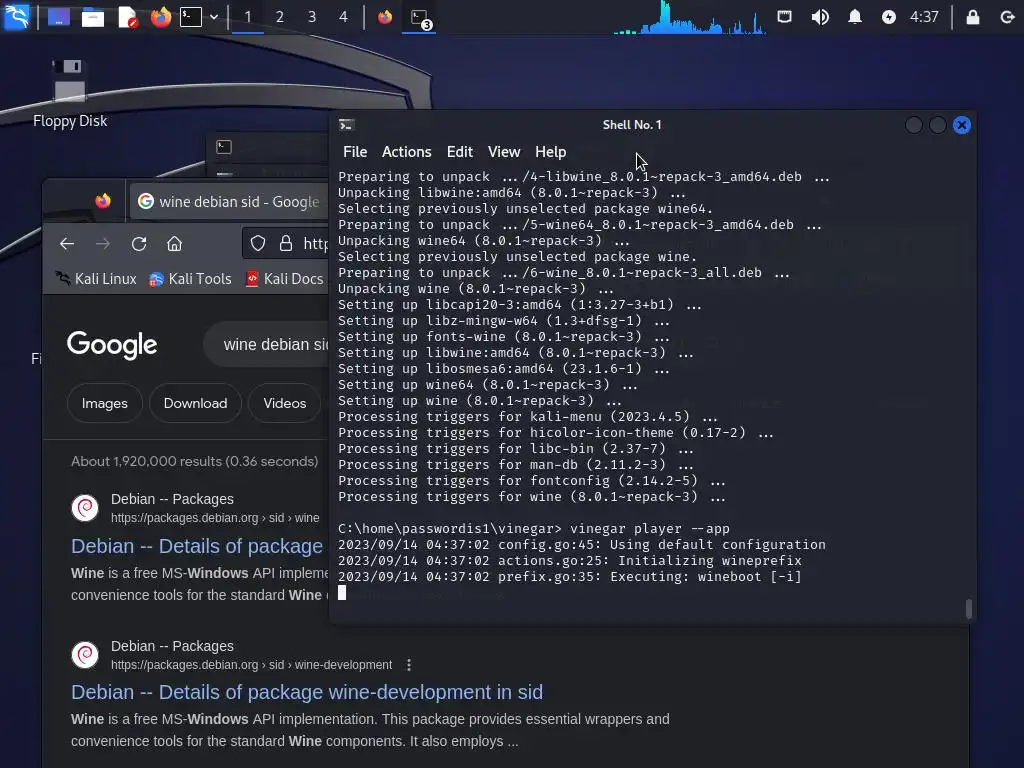Viewport: 1024px width, 768px height.
Task: Lock the screen with padlock icon
Action: 973,17
